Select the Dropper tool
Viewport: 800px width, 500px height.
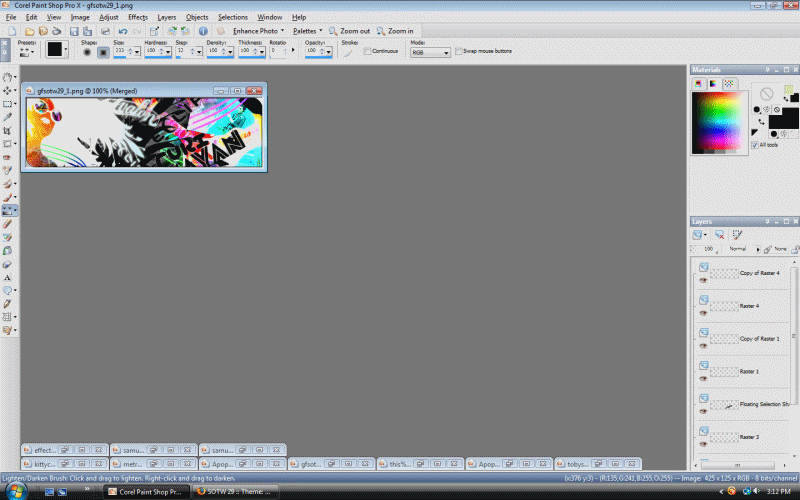click(x=7, y=117)
